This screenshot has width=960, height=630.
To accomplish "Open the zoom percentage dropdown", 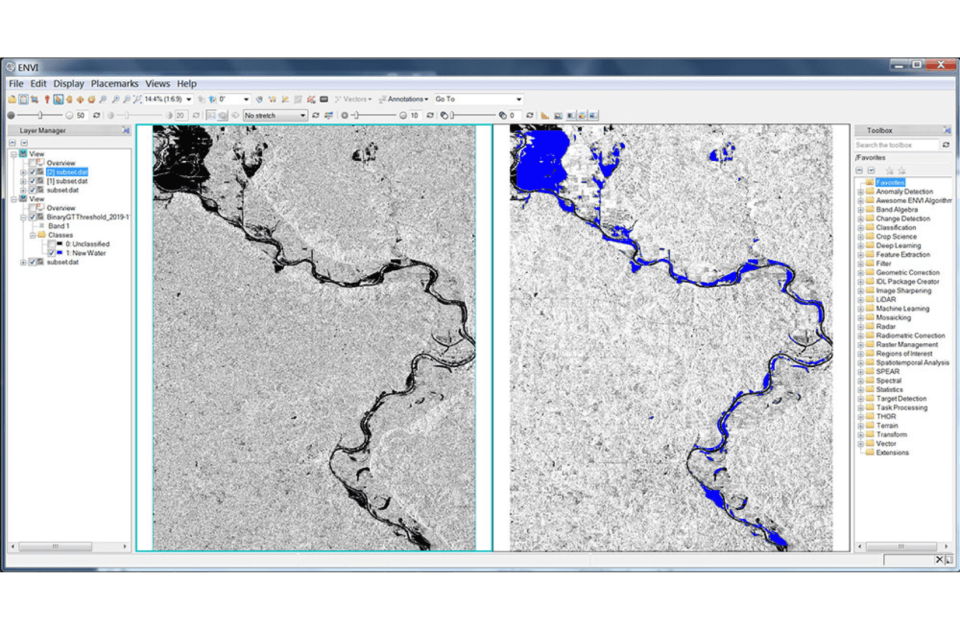I will tap(188, 99).
